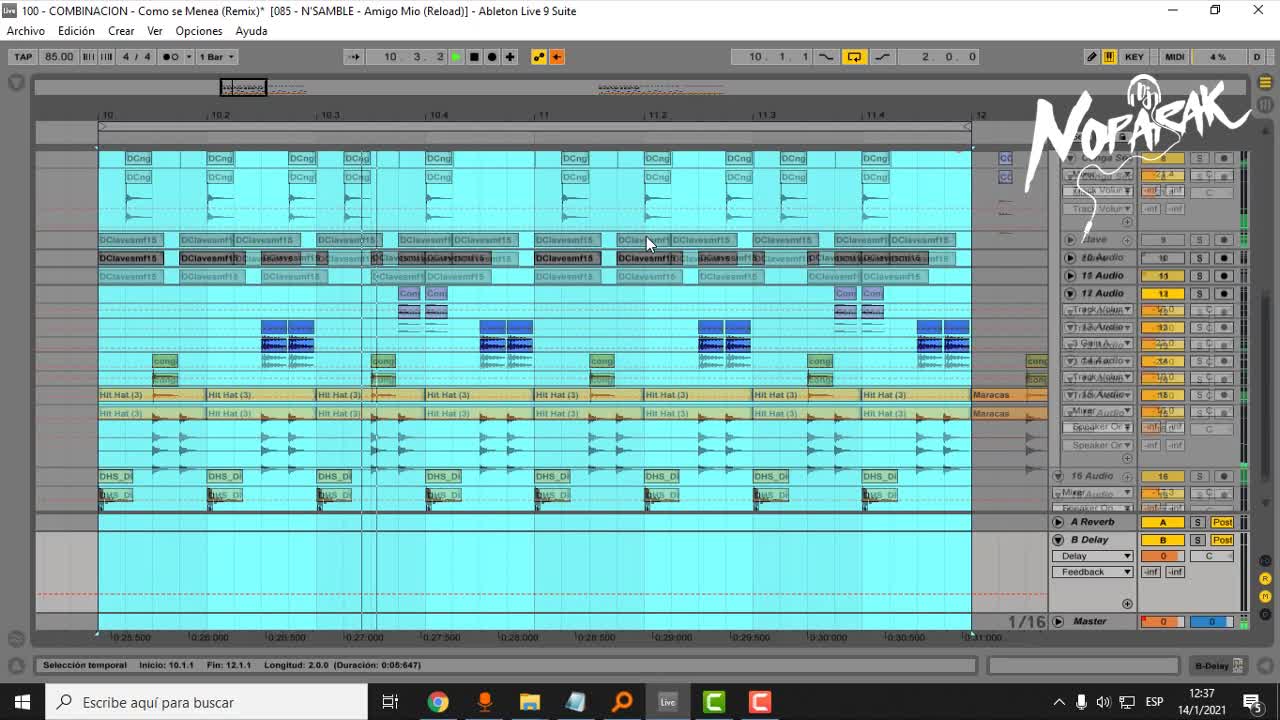This screenshot has height=720, width=1280.
Task: Unfold the 12 Audio track
Action: [x=1070, y=294]
